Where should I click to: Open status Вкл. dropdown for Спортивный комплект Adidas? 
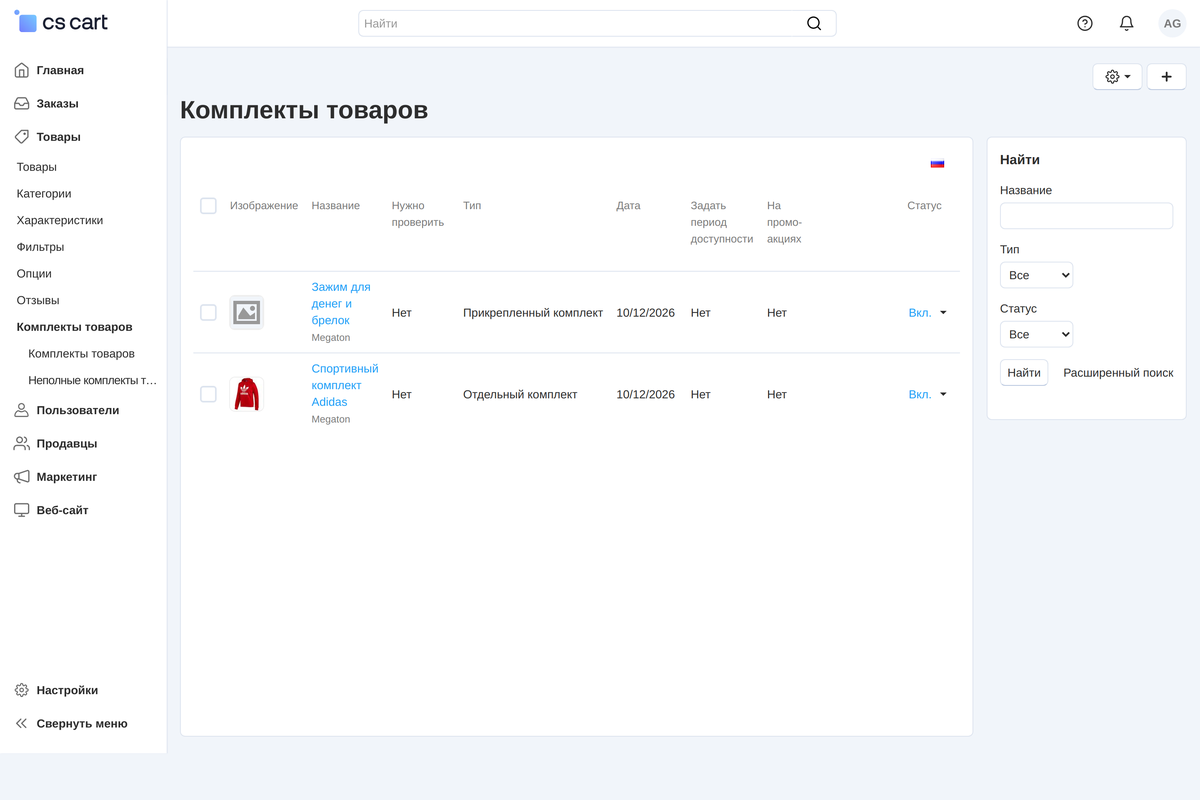(x=927, y=394)
